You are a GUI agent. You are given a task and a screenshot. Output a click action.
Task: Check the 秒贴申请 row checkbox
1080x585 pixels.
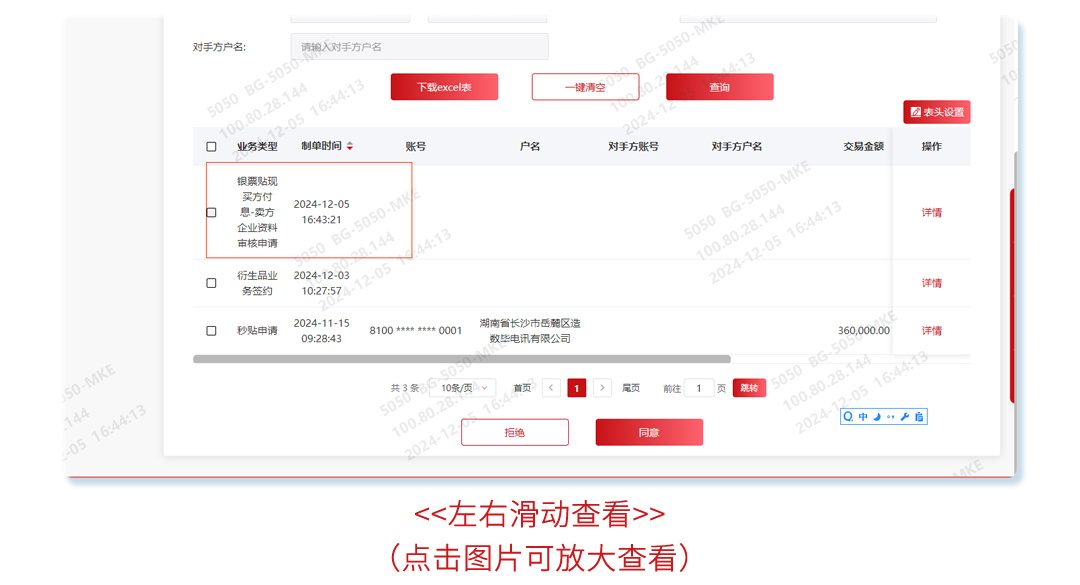[x=211, y=331]
